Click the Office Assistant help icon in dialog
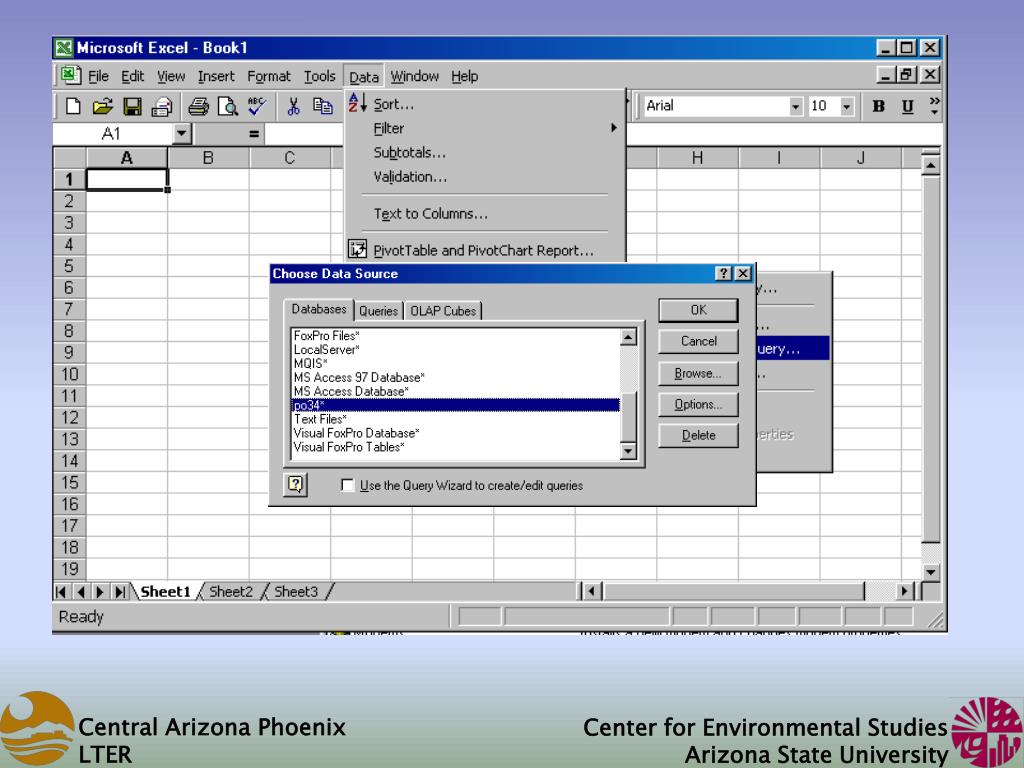 point(296,485)
